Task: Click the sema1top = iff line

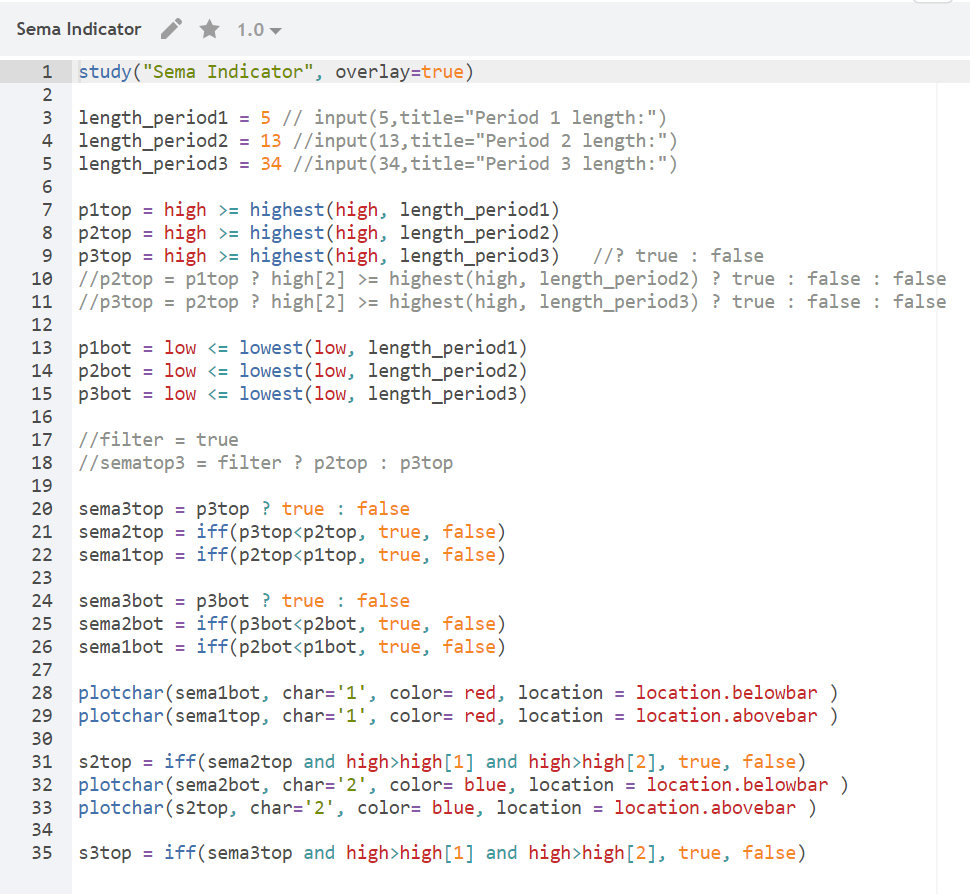Action: (293, 554)
